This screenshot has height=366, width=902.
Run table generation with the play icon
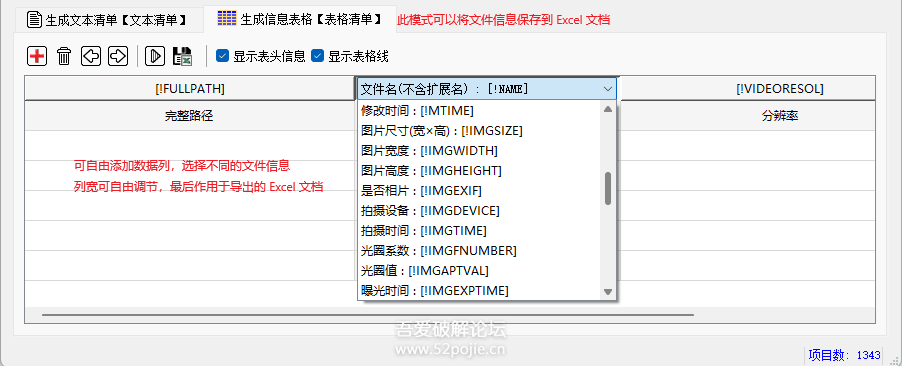[x=155, y=56]
